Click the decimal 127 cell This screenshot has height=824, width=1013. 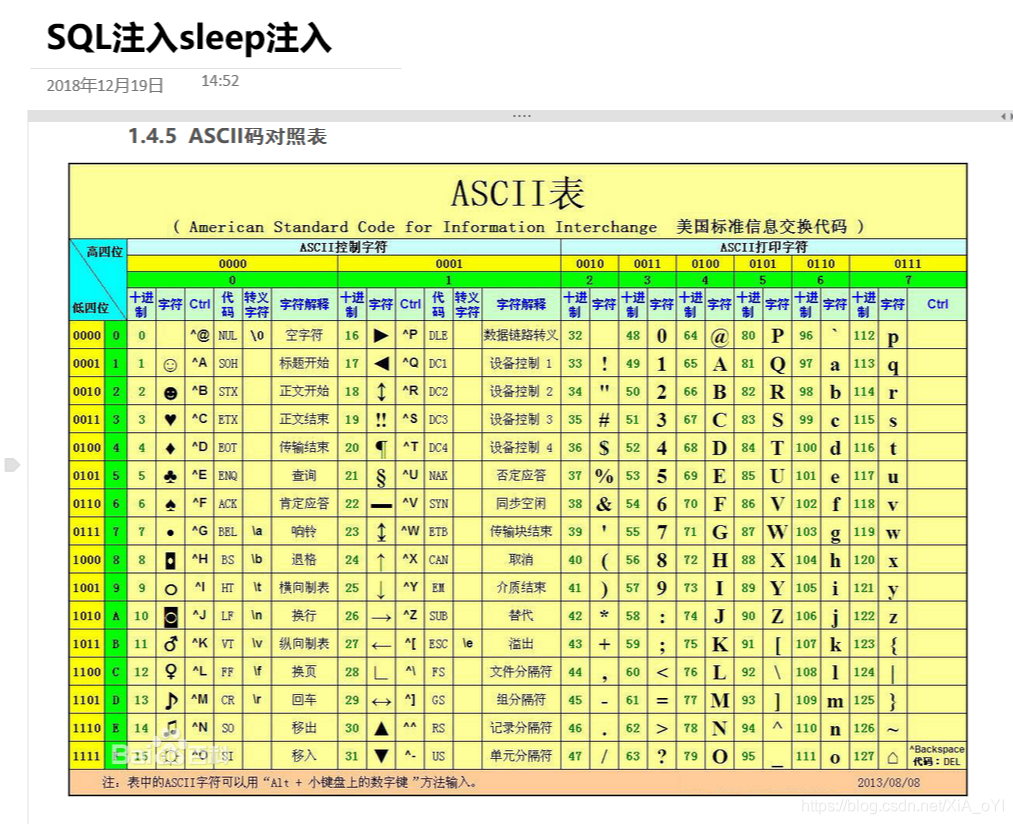[864, 756]
